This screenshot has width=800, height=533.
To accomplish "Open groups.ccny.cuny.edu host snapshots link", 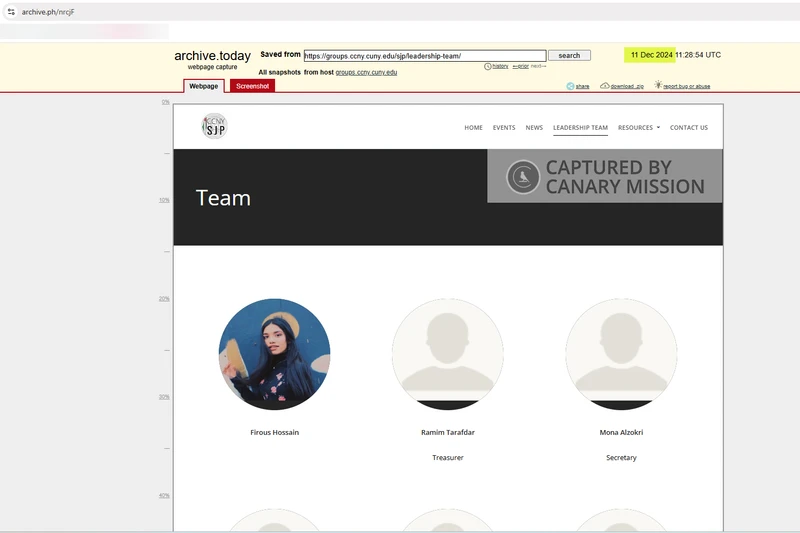I will click(x=366, y=72).
